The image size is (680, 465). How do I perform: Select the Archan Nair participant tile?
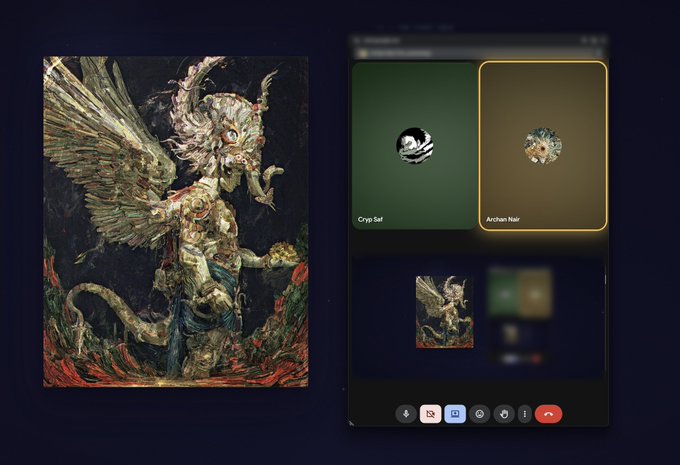(x=543, y=146)
